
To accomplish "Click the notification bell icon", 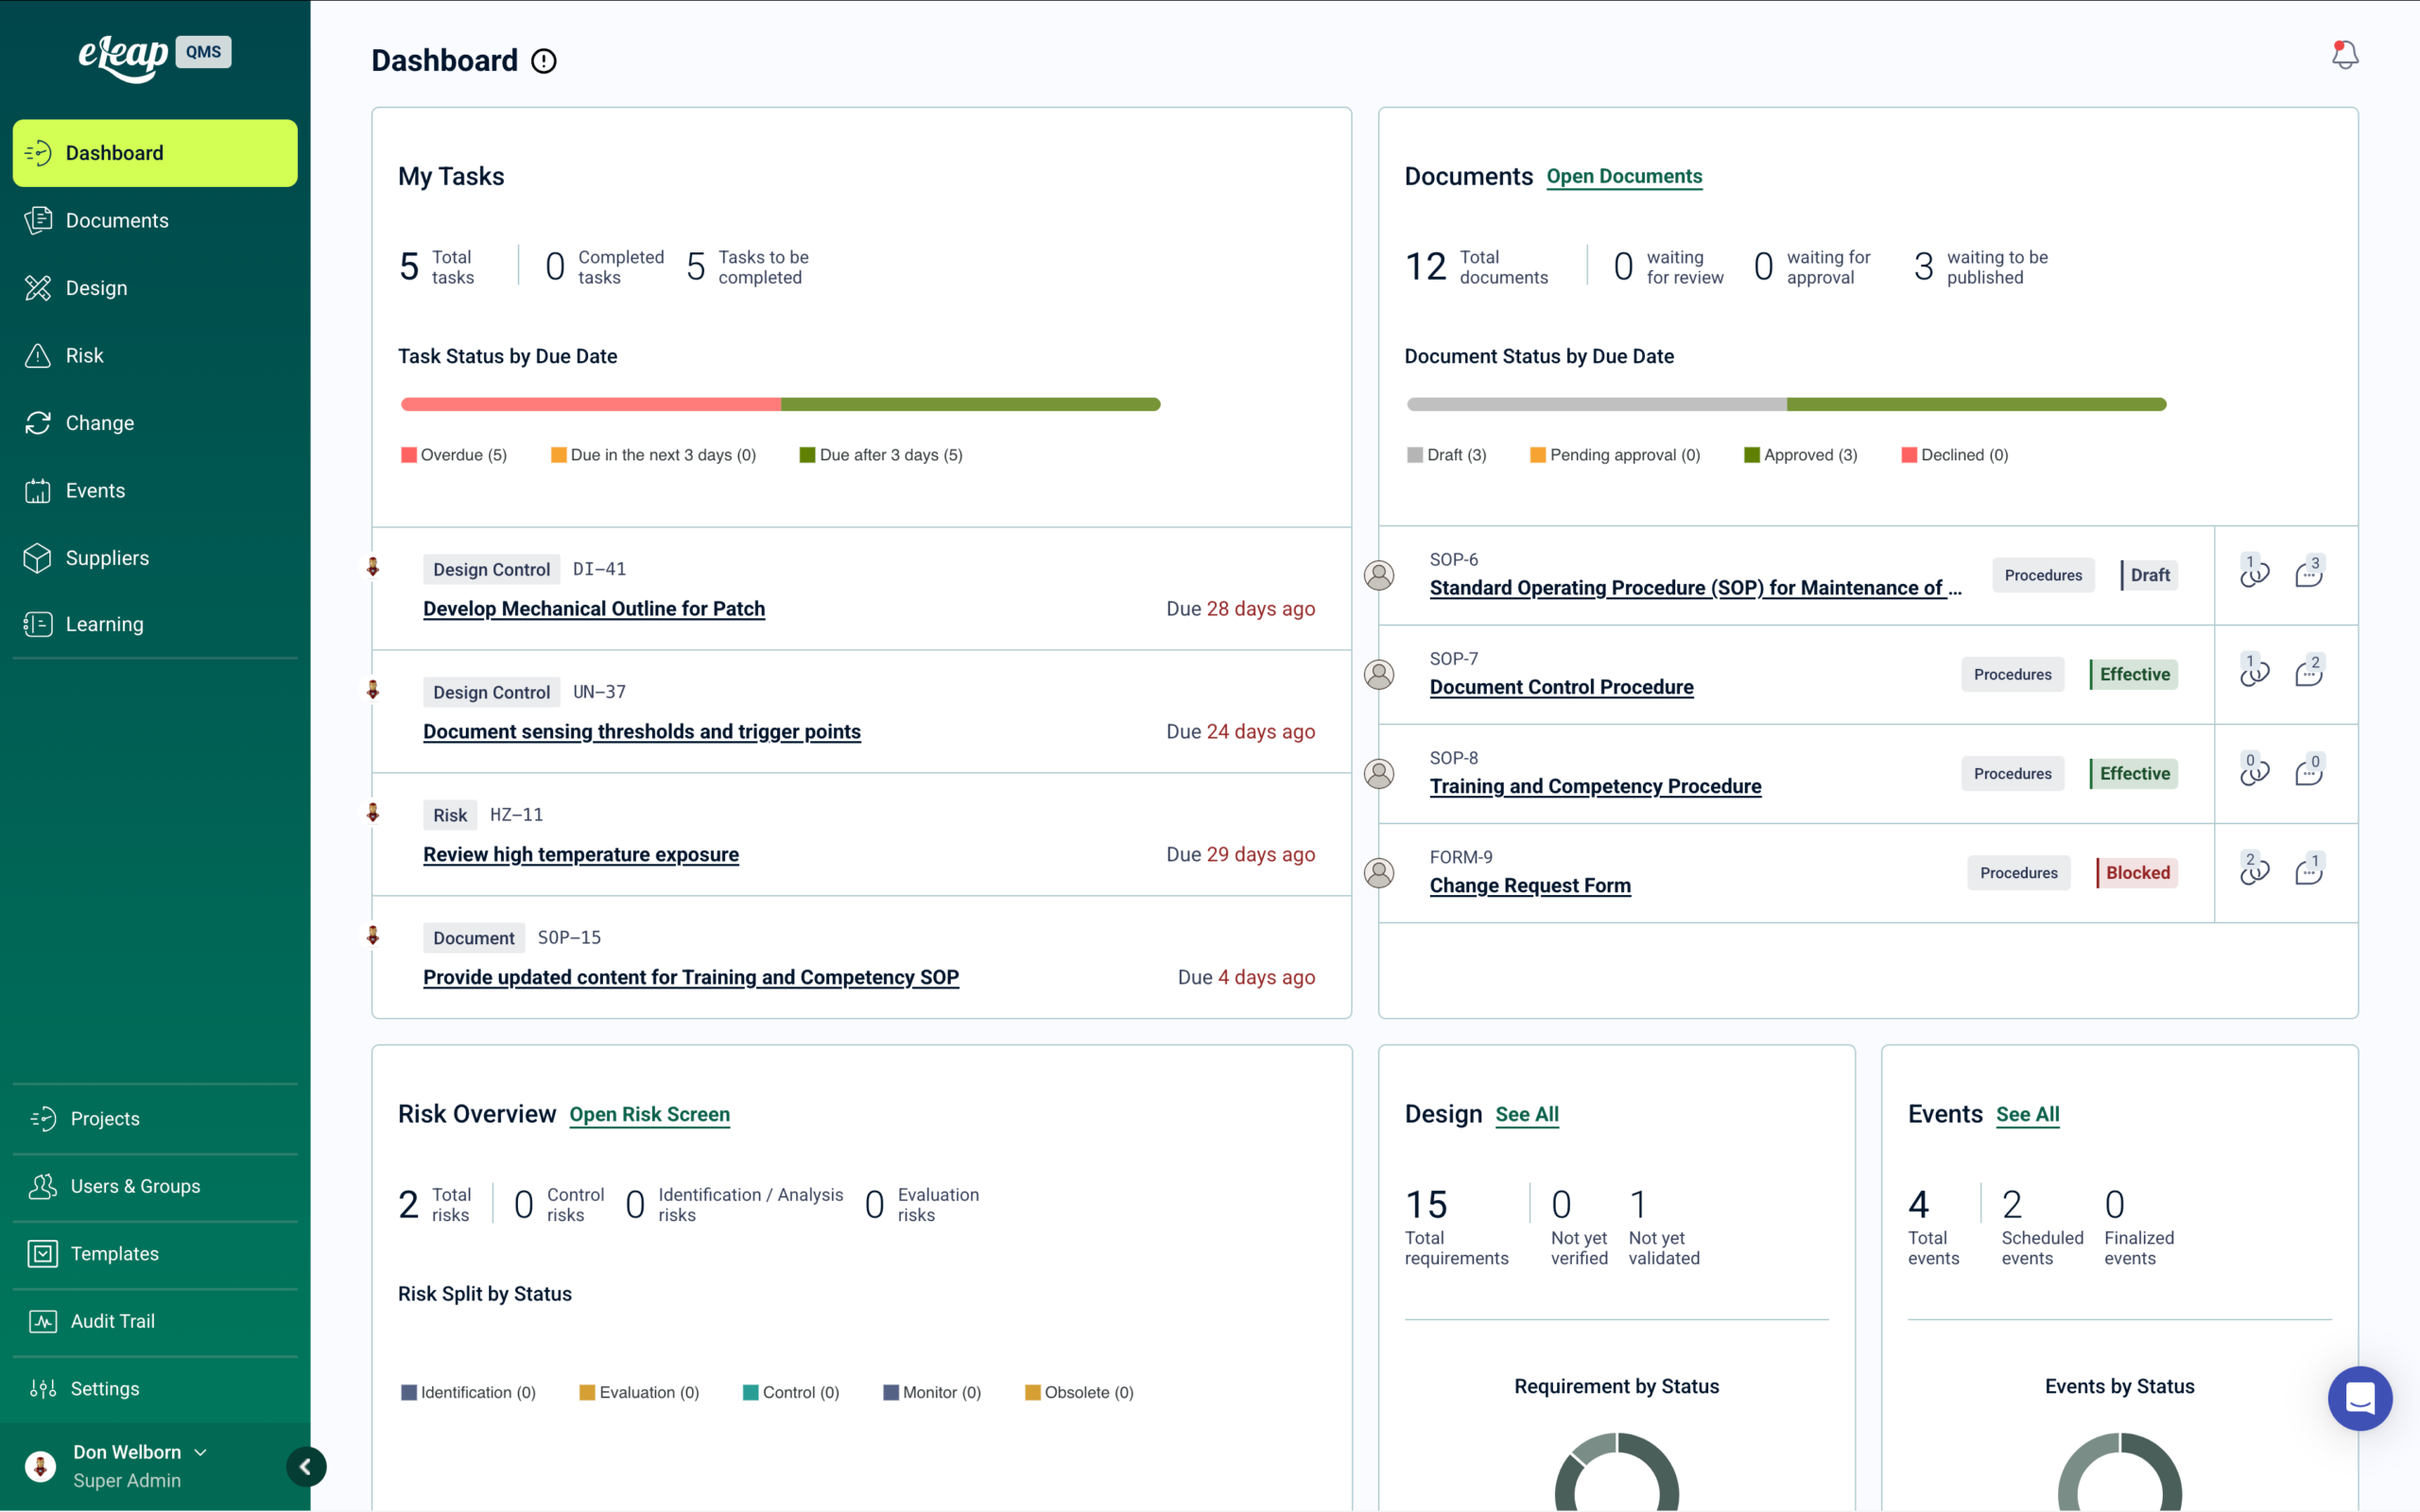I will [x=2344, y=55].
